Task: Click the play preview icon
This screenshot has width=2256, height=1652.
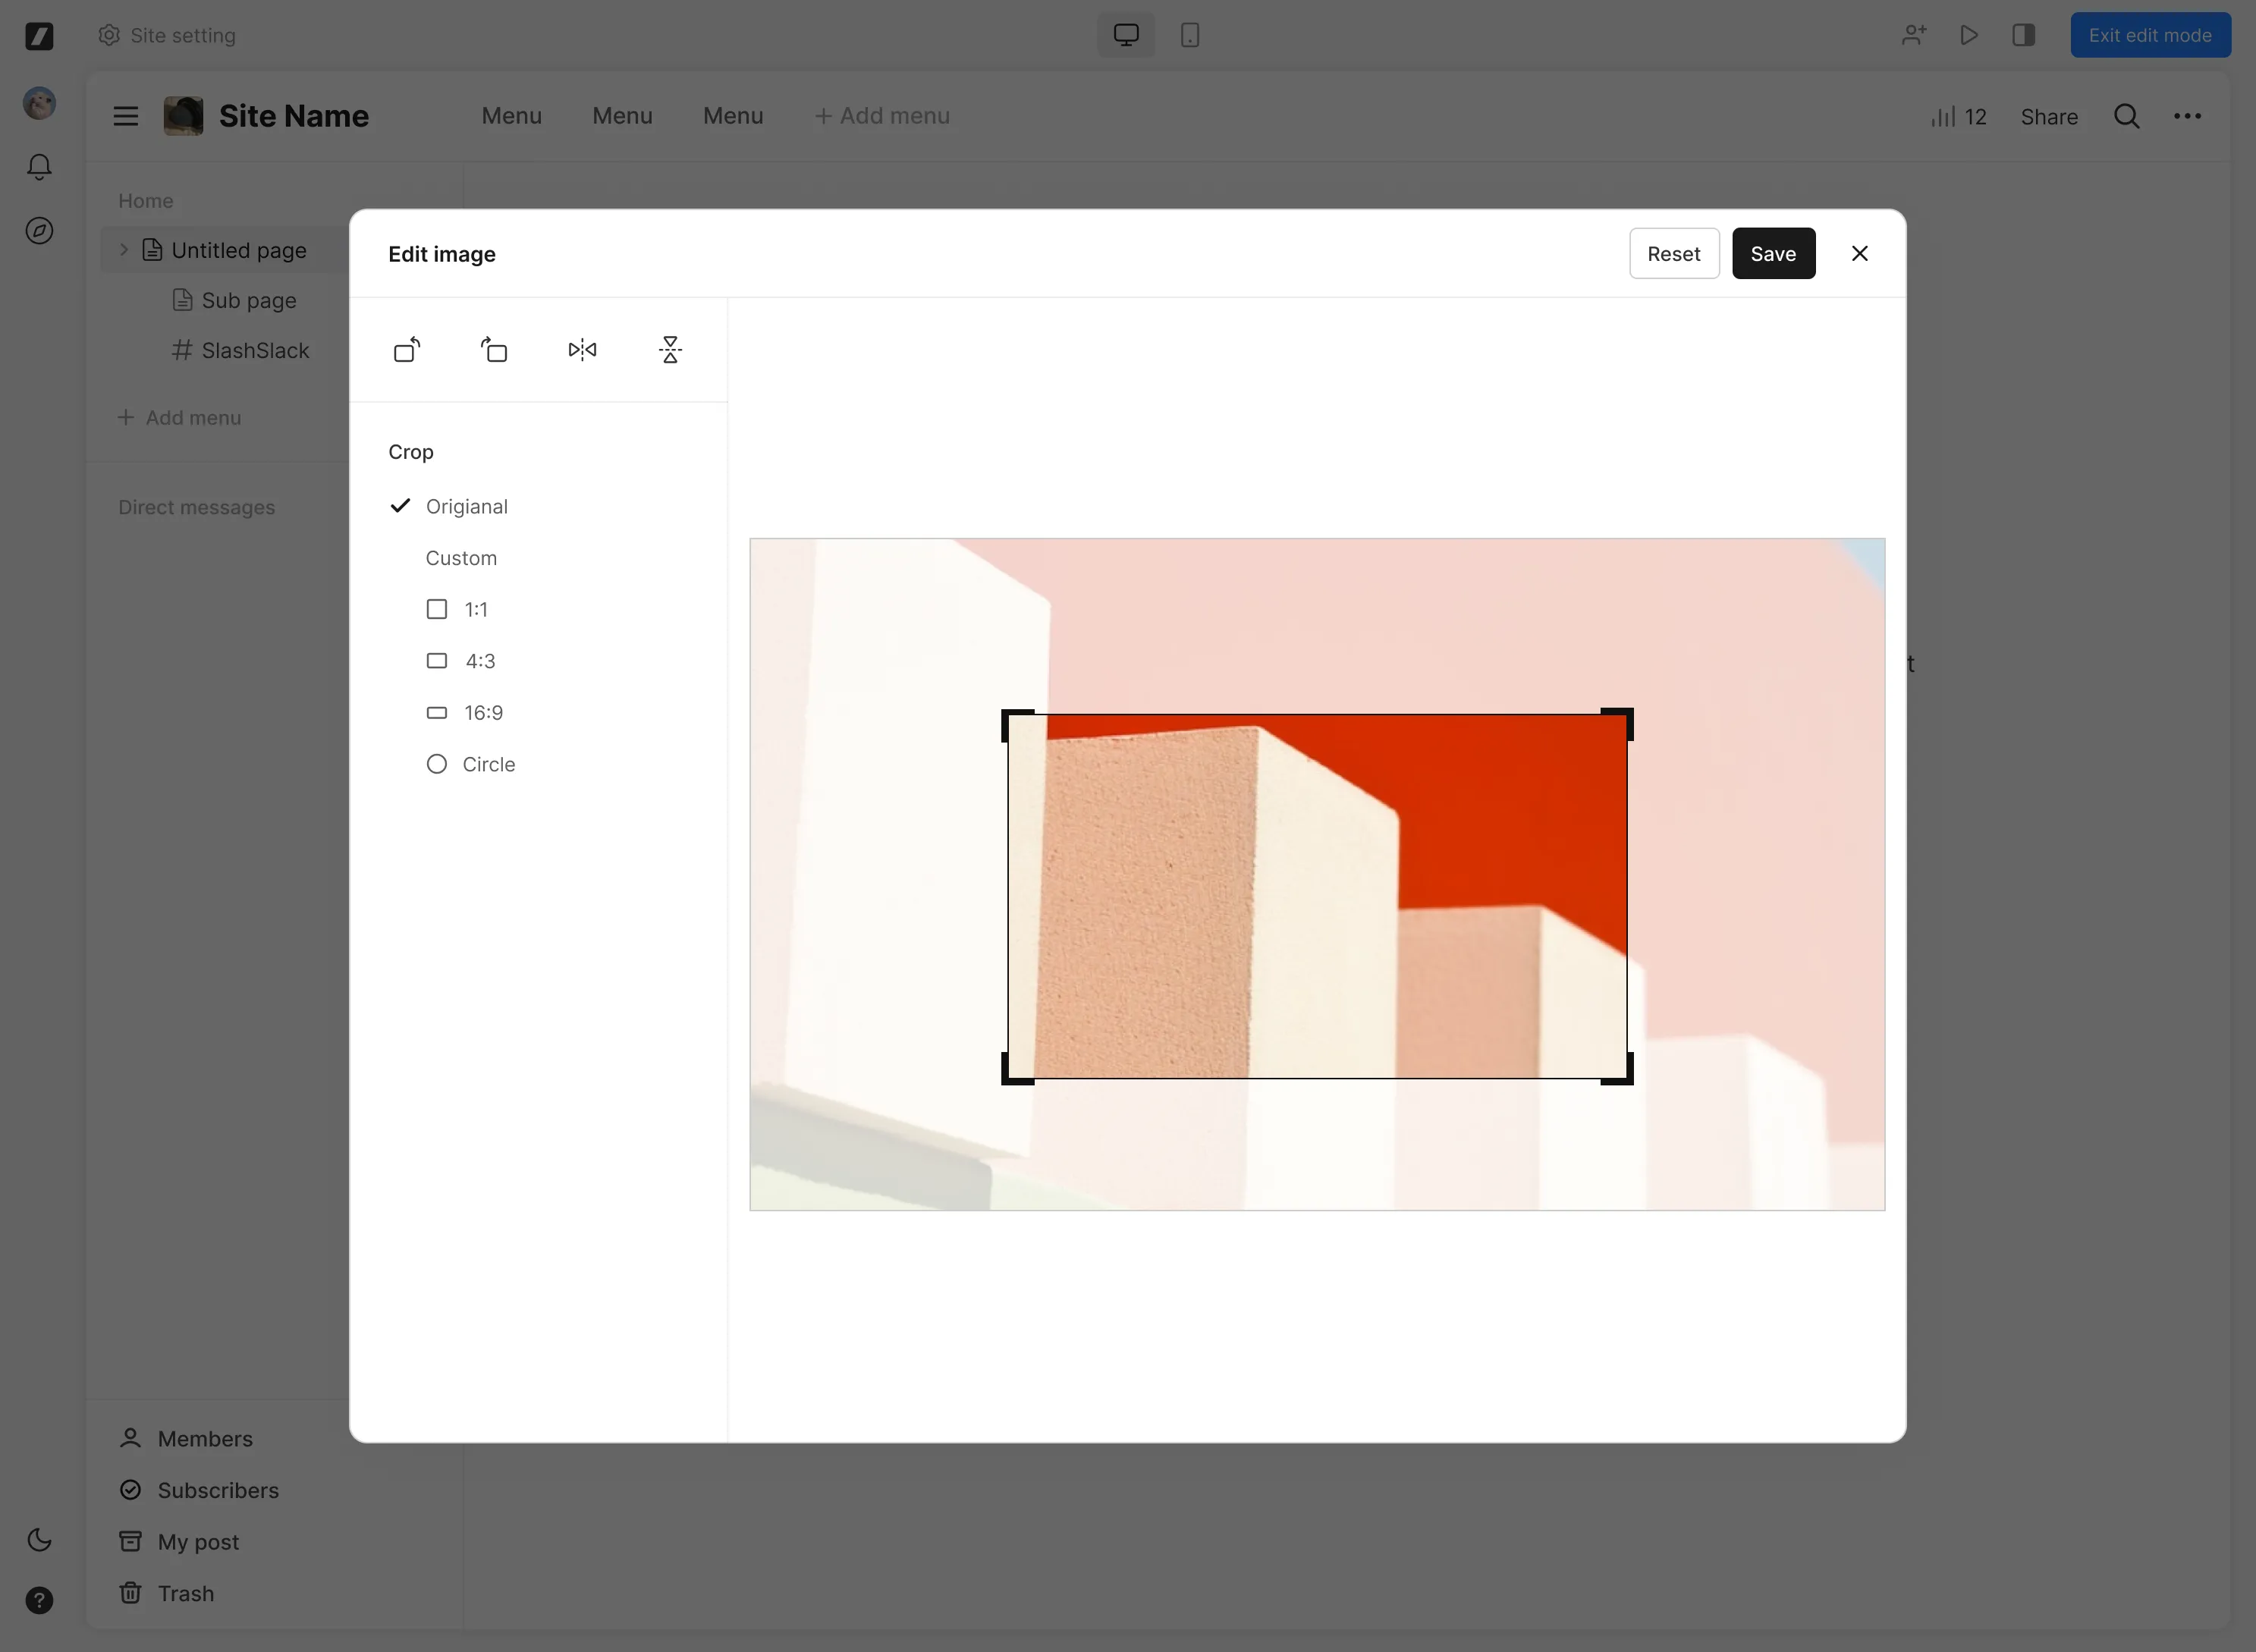Action: click(1968, 35)
